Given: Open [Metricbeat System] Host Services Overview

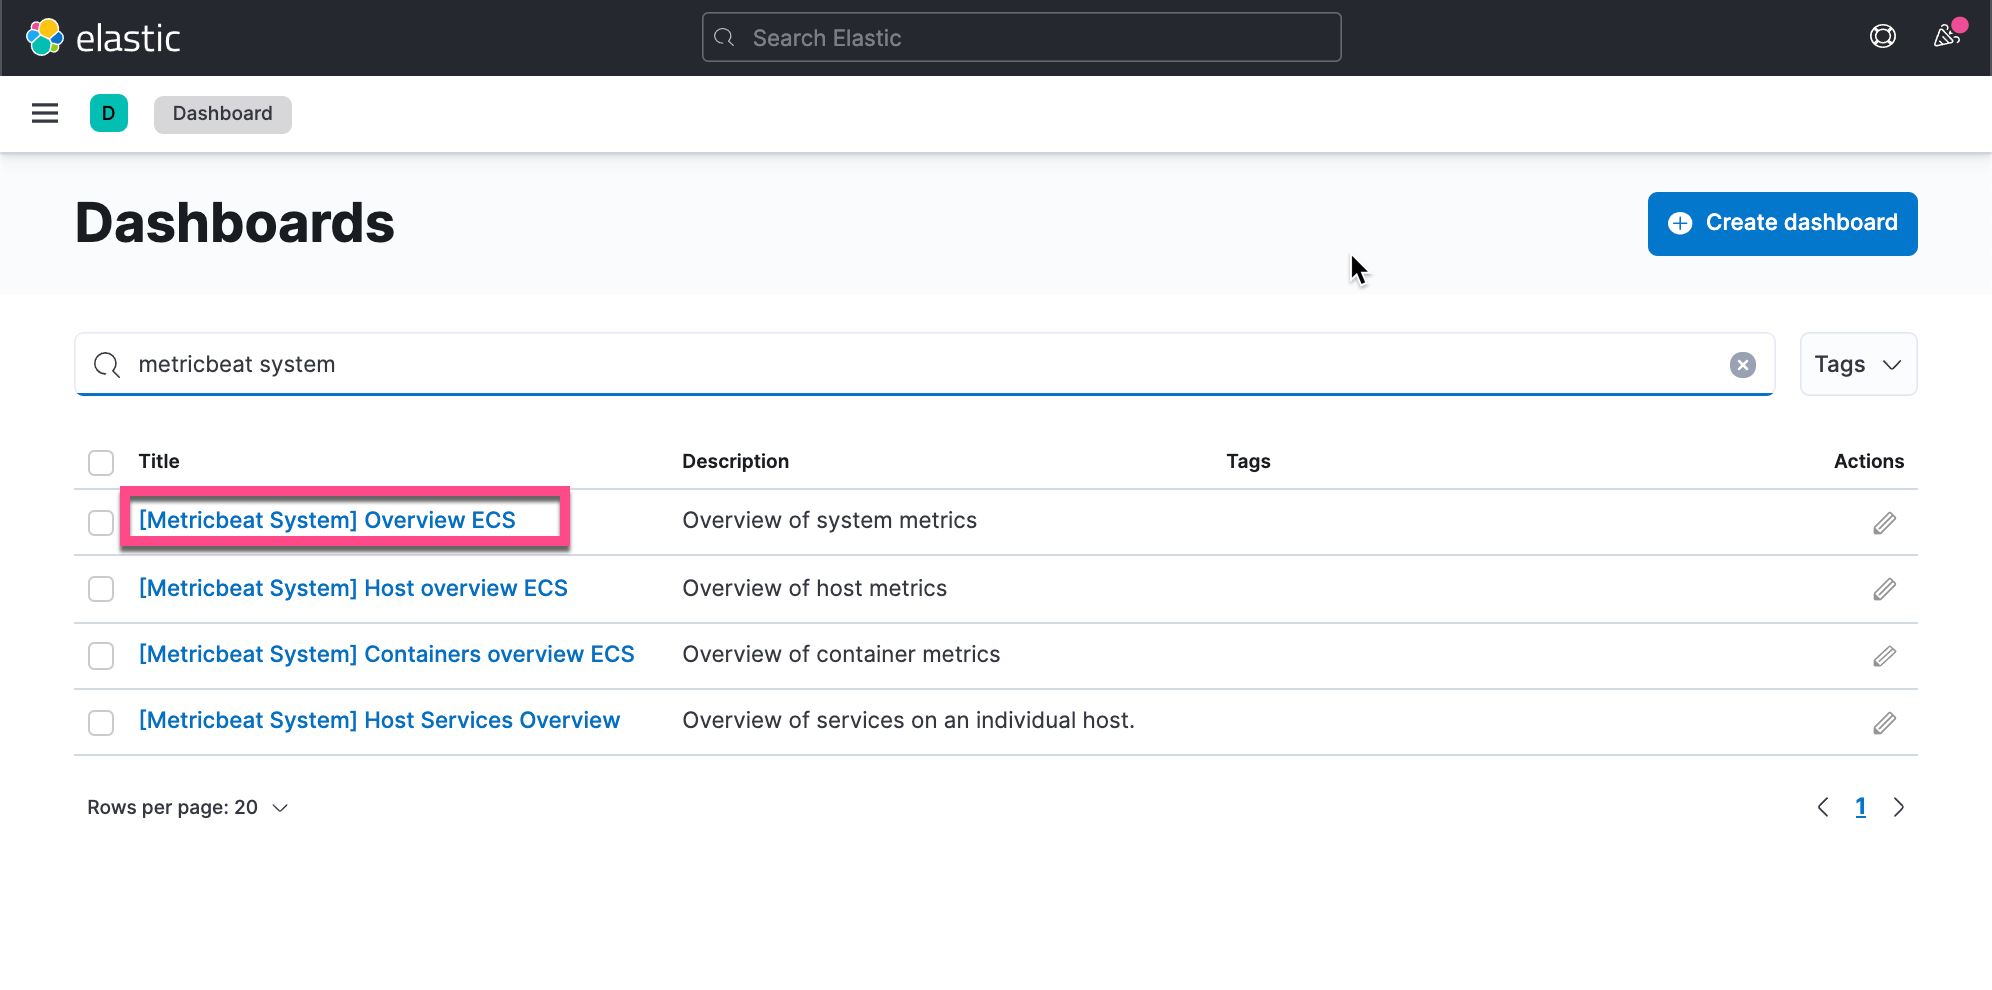Looking at the screenshot, I should (x=379, y=720).
